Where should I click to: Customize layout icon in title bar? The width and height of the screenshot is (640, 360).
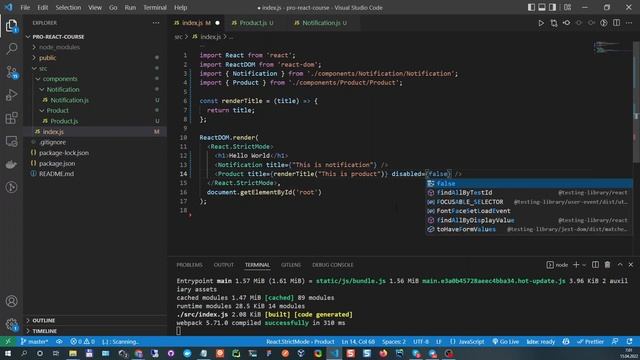click(567, 7)
